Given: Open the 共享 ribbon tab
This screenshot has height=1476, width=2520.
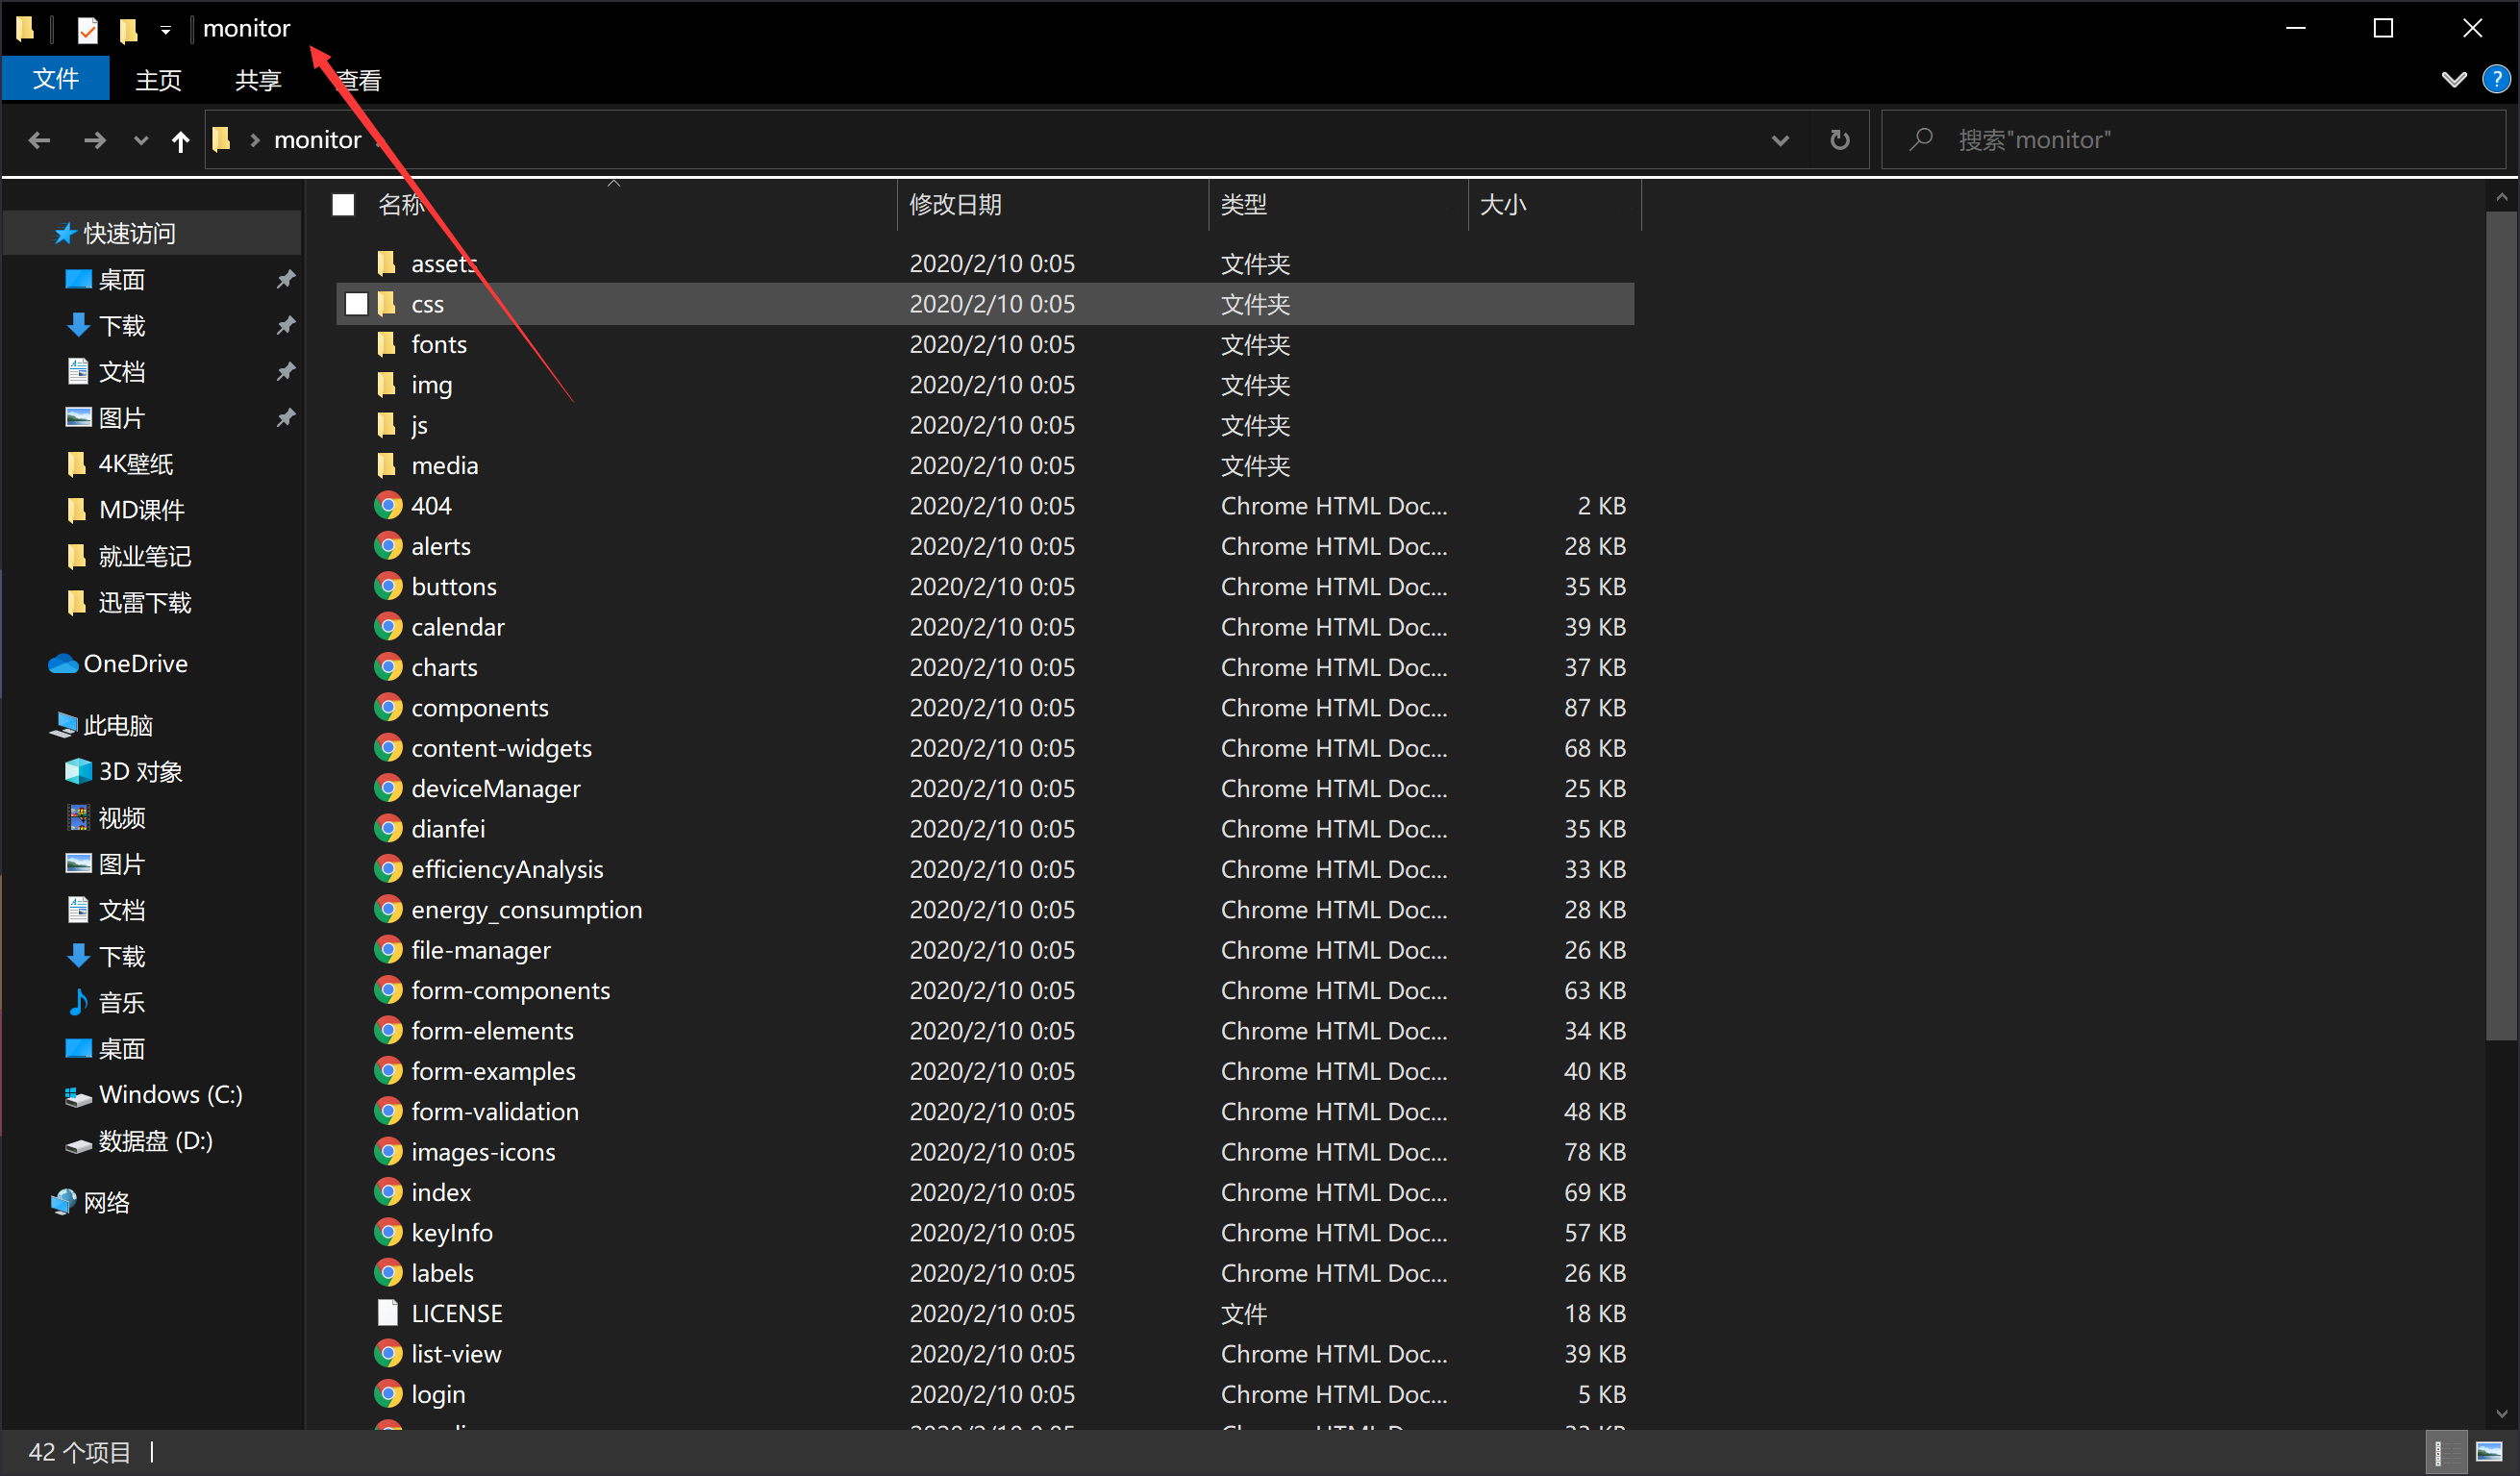Looking at the screenshot, I should [257, 79].
